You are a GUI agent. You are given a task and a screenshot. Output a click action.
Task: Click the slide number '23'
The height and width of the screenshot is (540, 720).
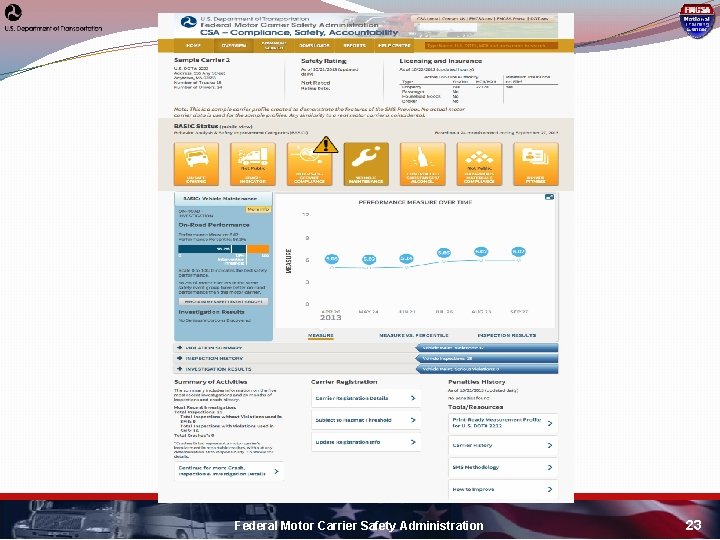point(693,525)
